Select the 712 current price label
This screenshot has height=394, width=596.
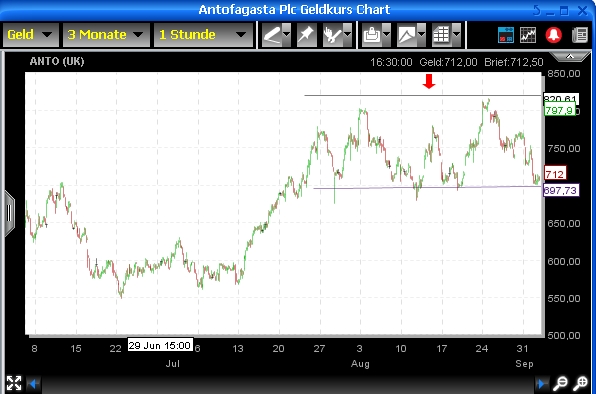pyautogui.click(x=555, y=174)
